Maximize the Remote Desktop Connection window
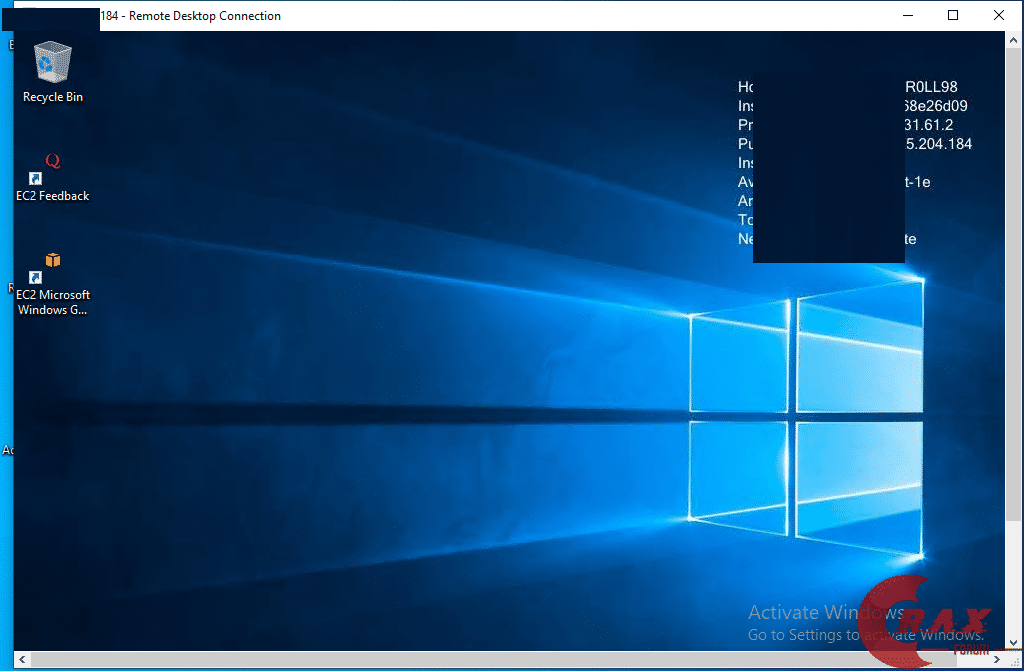Image resolution: width=1024 pixels, height=671 pixels. click(x=953, y=15)
